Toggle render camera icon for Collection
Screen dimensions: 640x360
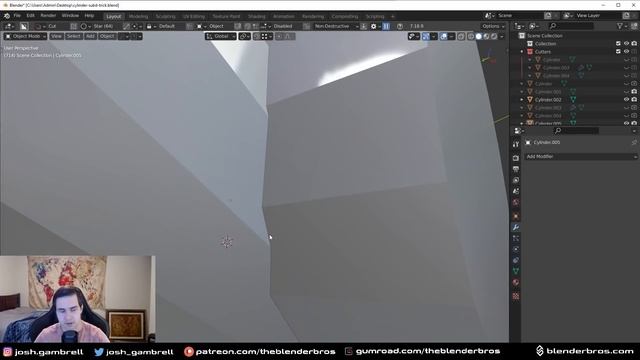click(x=634, y=44)
